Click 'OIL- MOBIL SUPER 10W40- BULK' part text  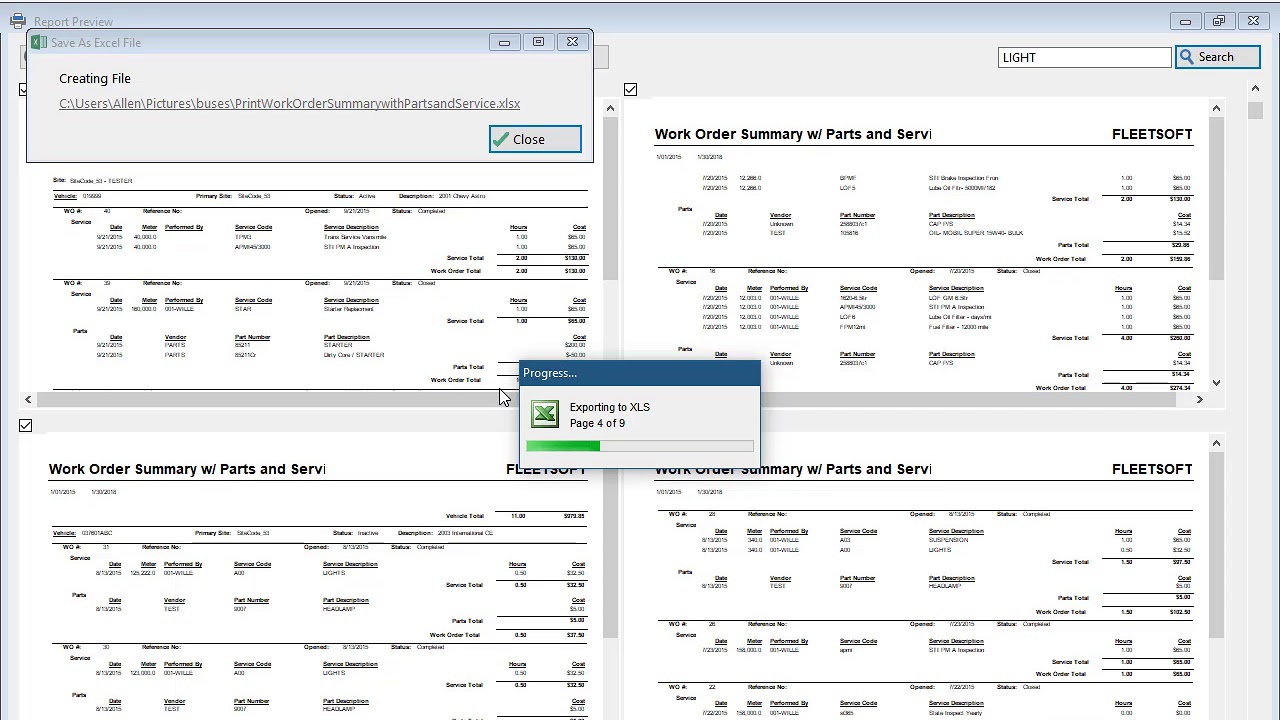tap(975, 233)
